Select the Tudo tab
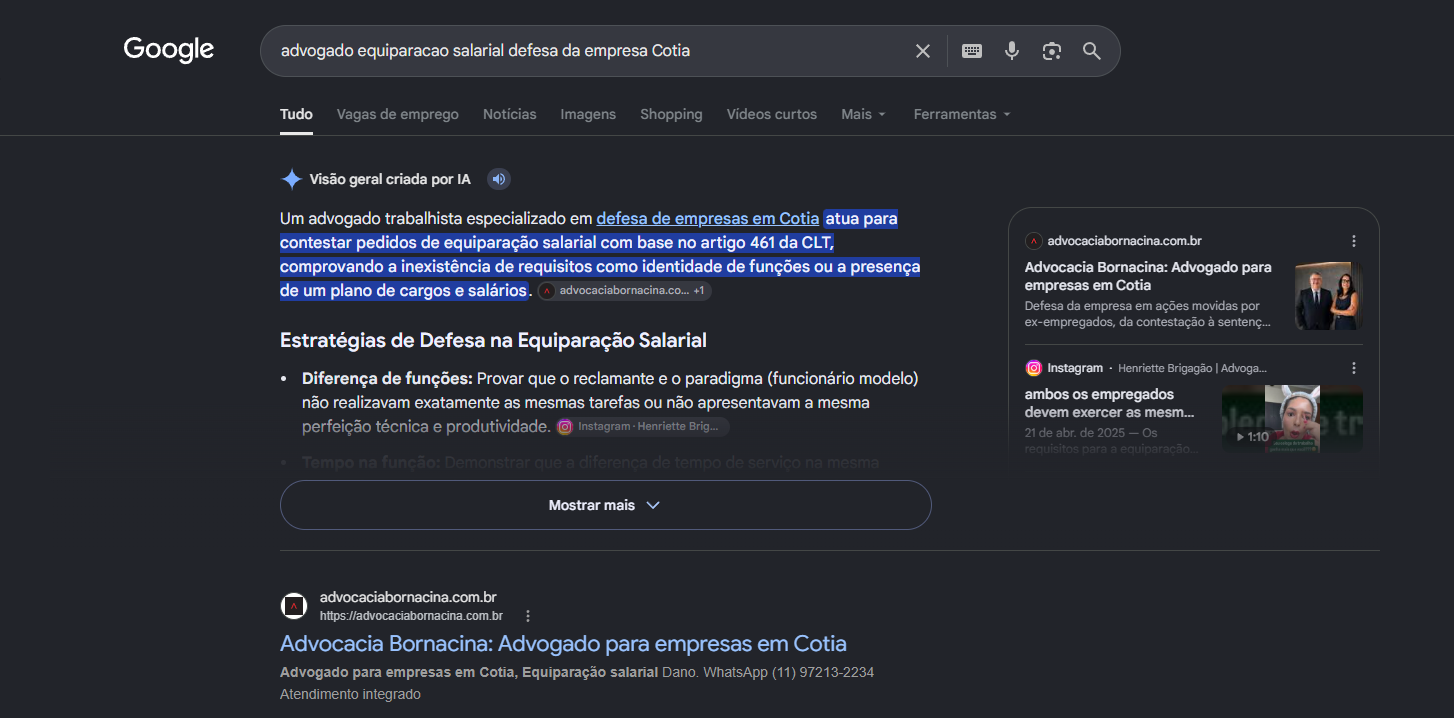This screenshot has width=1454, height=718. click(296, 114)
